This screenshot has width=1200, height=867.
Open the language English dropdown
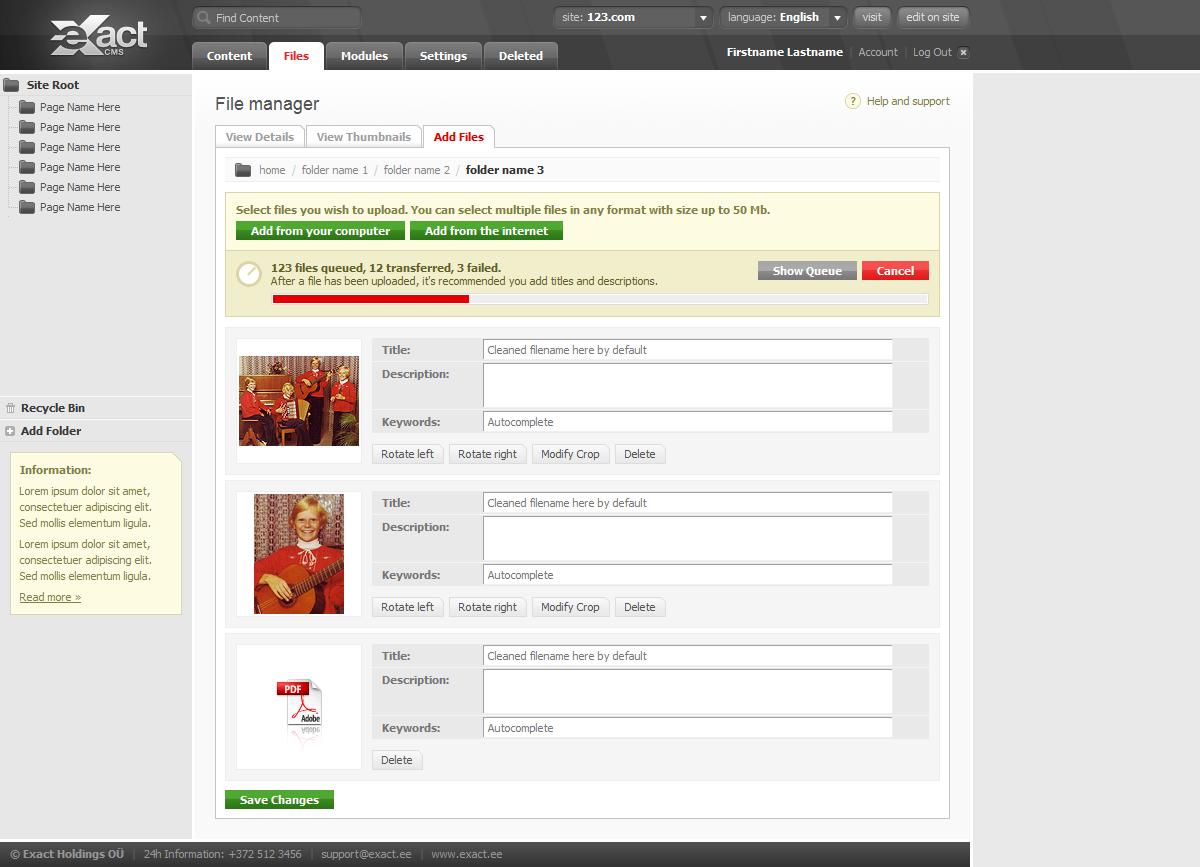[x=784, y=17]
